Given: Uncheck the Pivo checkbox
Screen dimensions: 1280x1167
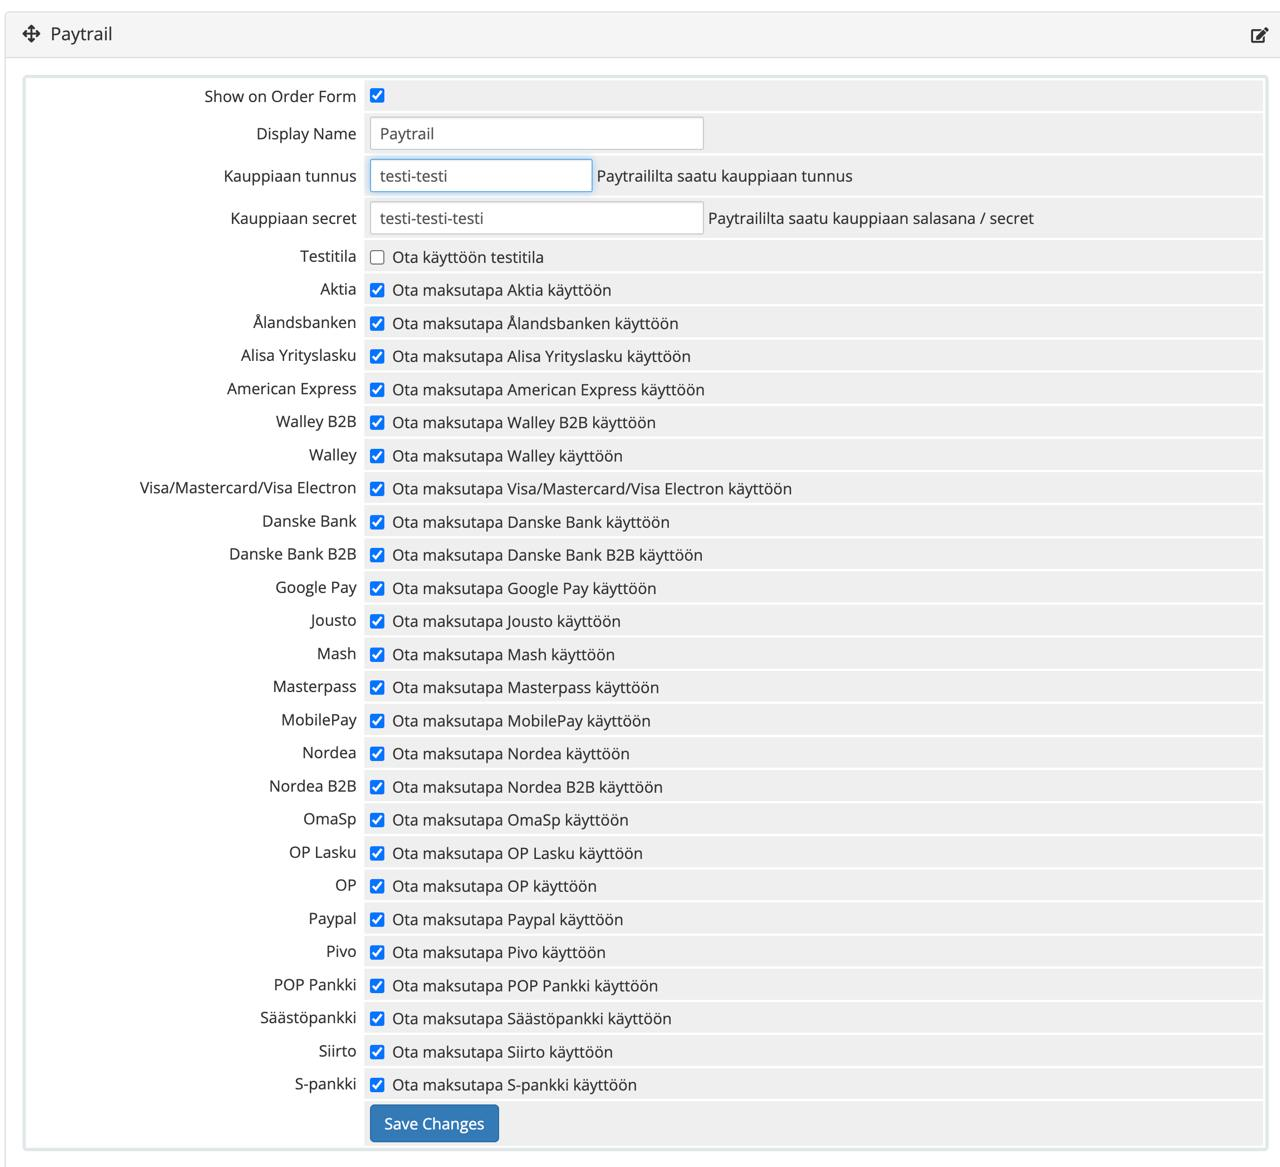Looking at the screenshot, I should (377, 952).
